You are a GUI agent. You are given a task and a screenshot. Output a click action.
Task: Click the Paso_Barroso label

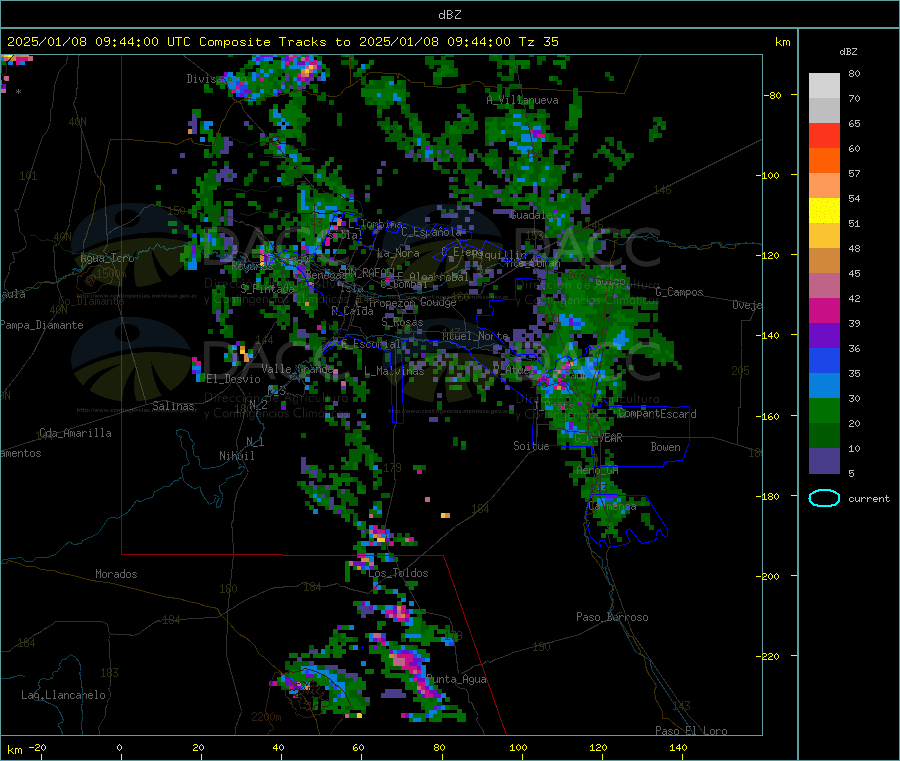coord(612,617)
